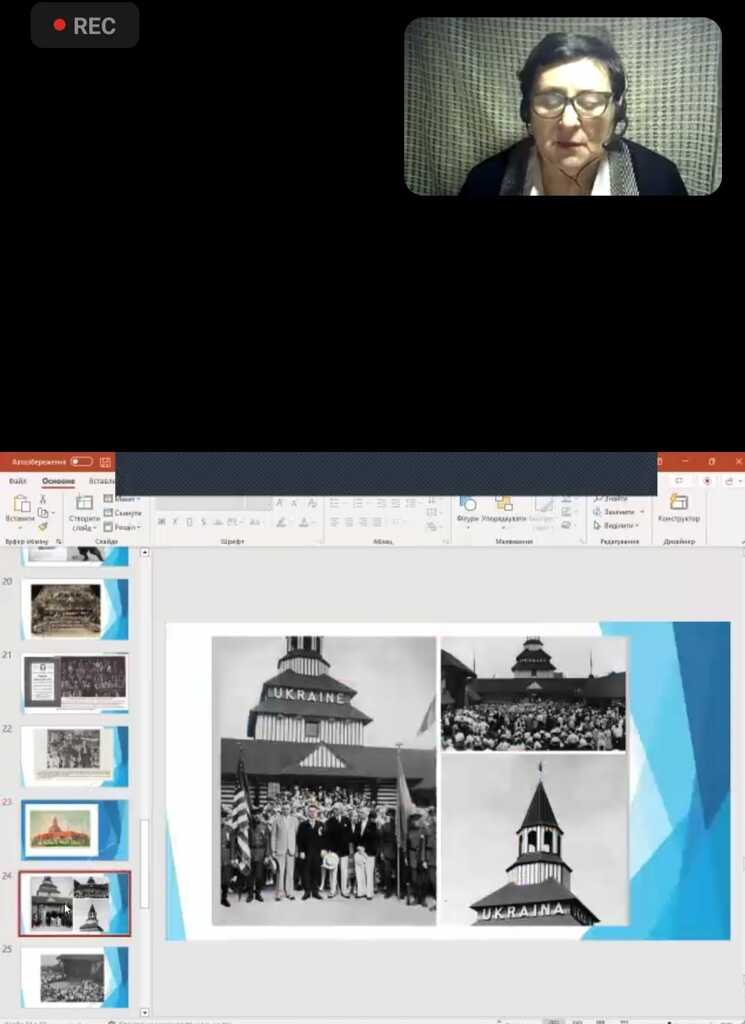Open the Designer (Конструктор) pane

pyautogui.click(x=679, y=508)
